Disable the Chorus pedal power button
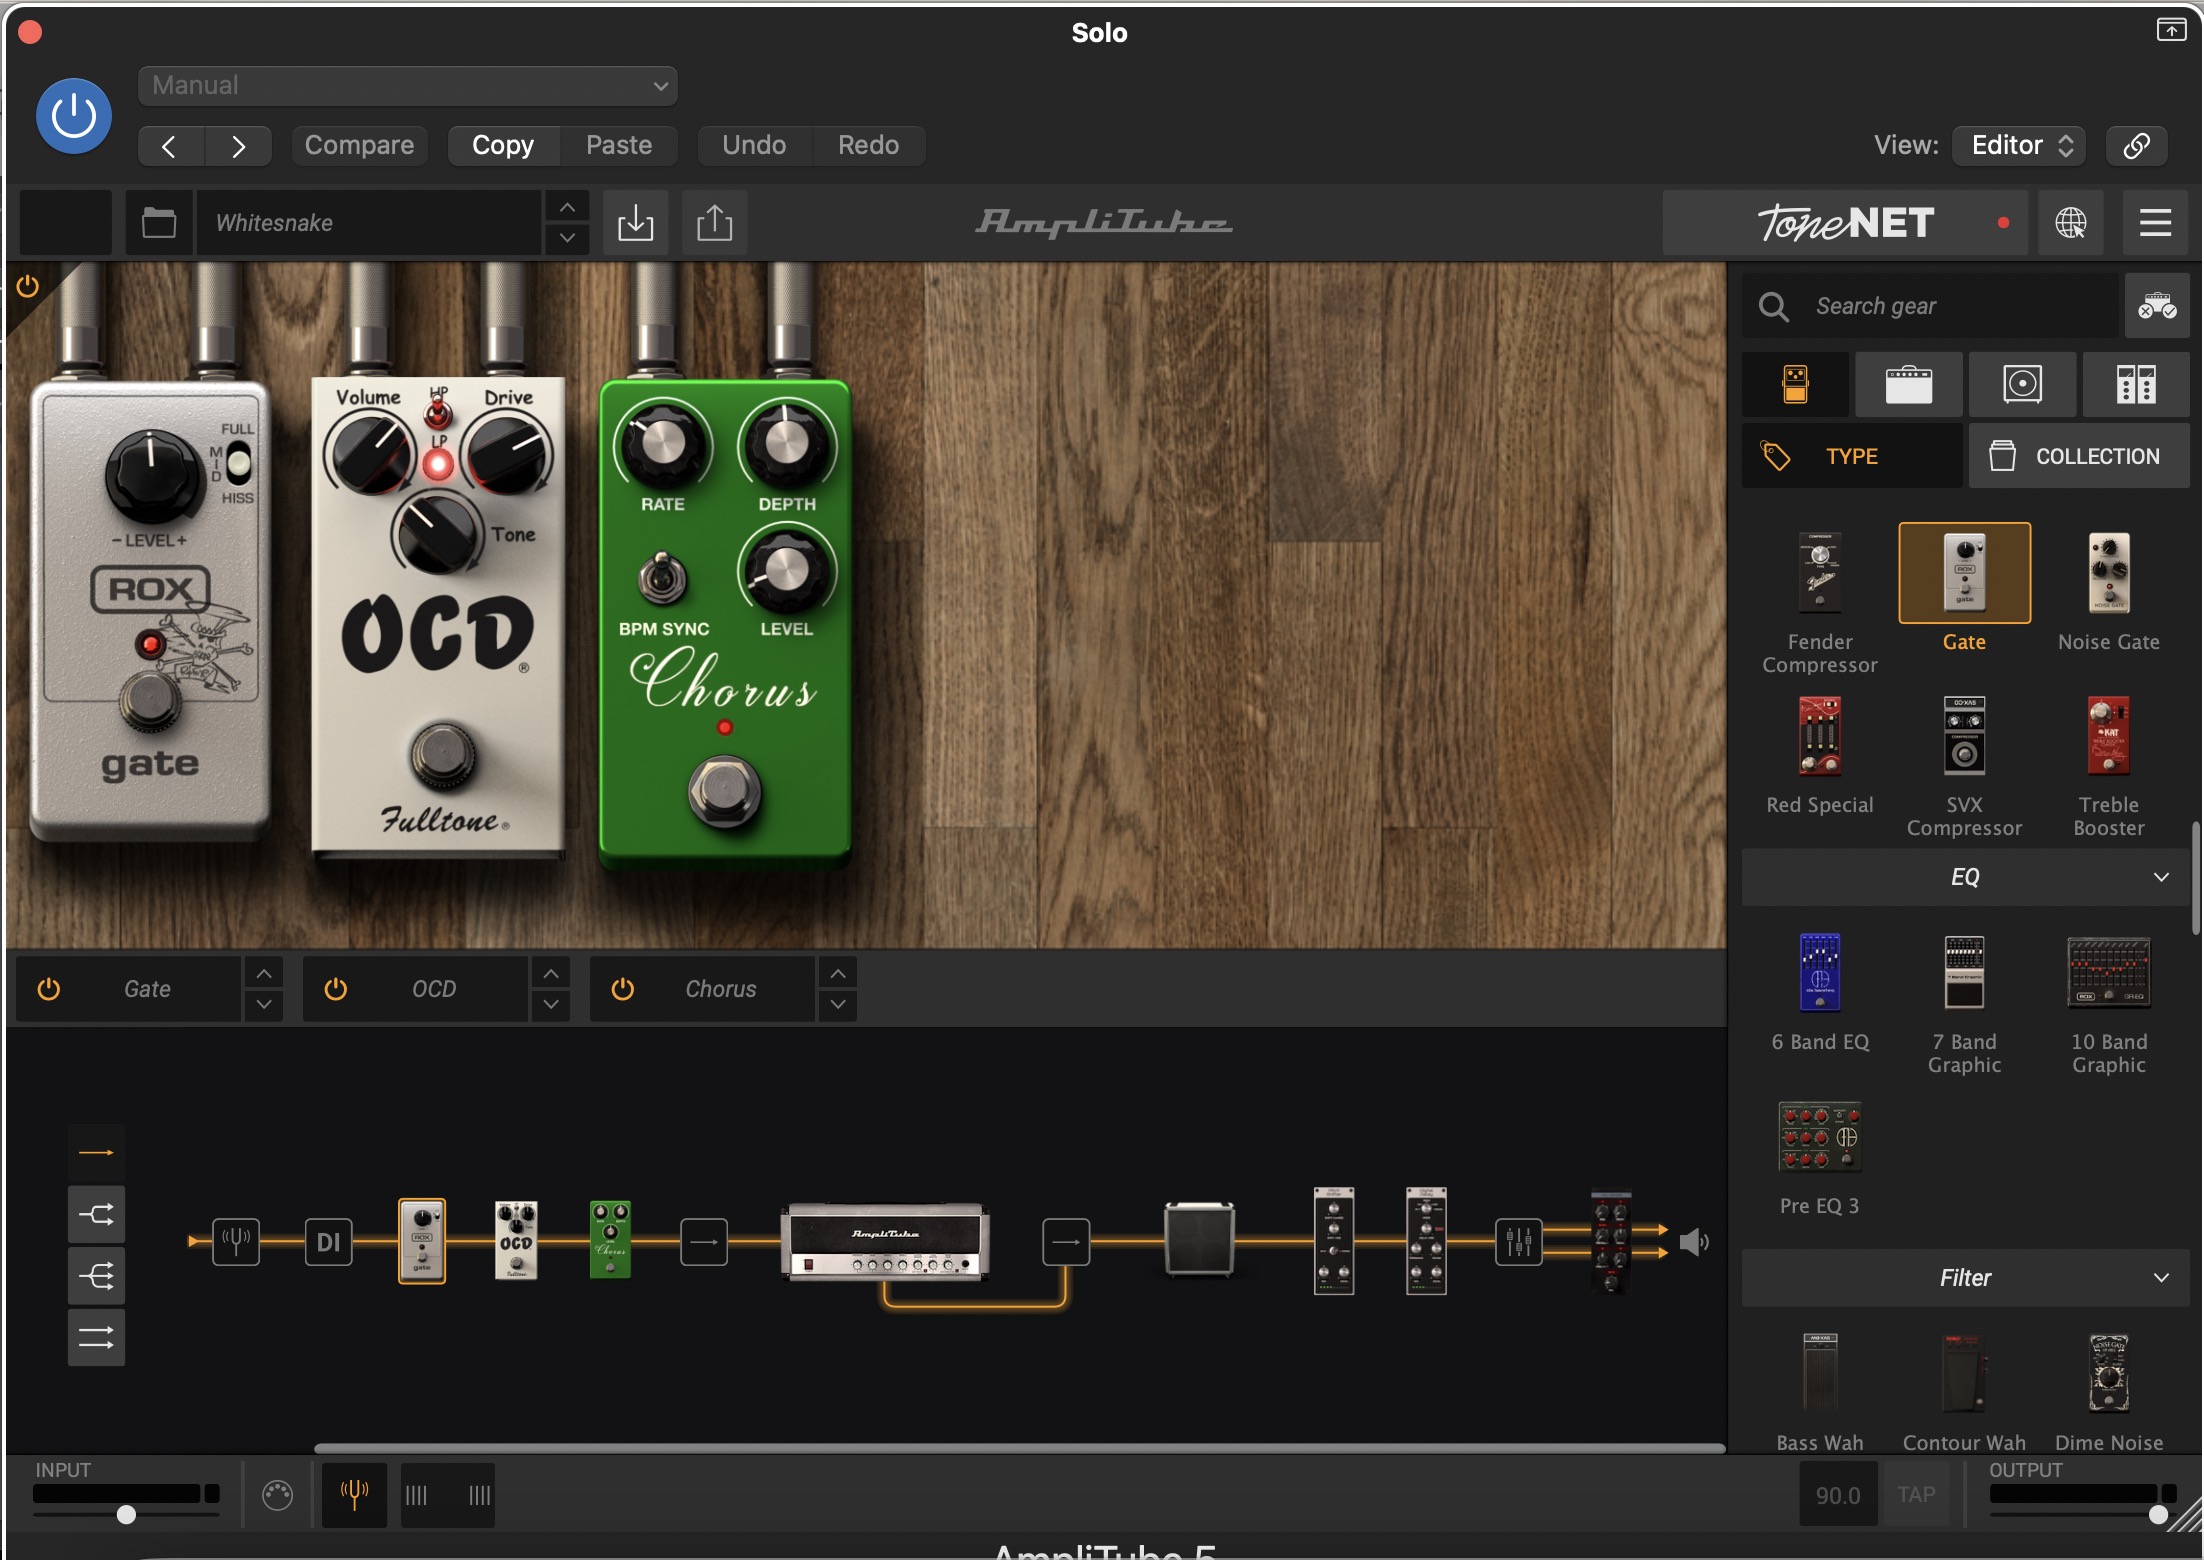The image size is (2204, 1560). pyautogui.click(x=622, y=989)
